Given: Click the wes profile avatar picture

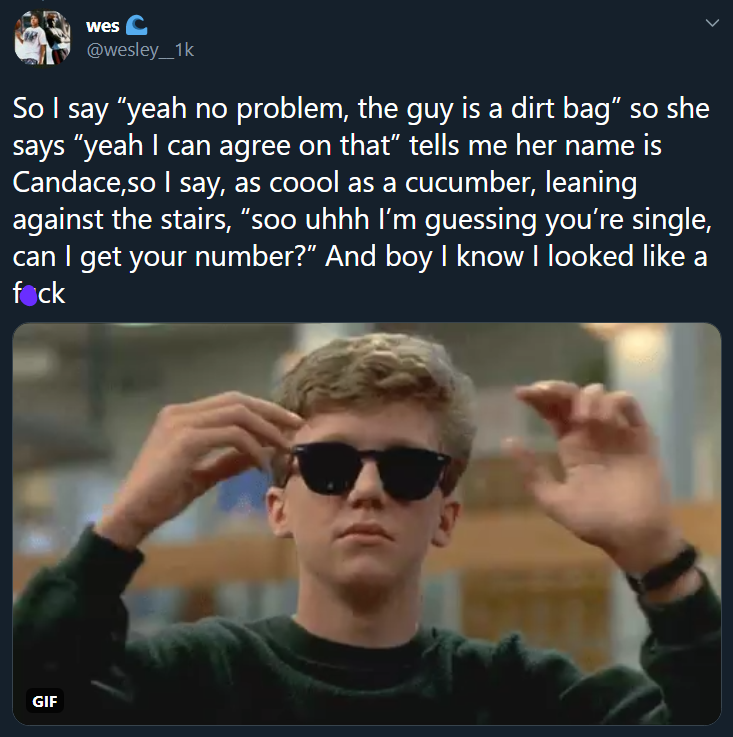Looking at the screenshot, I should [42, 37].
